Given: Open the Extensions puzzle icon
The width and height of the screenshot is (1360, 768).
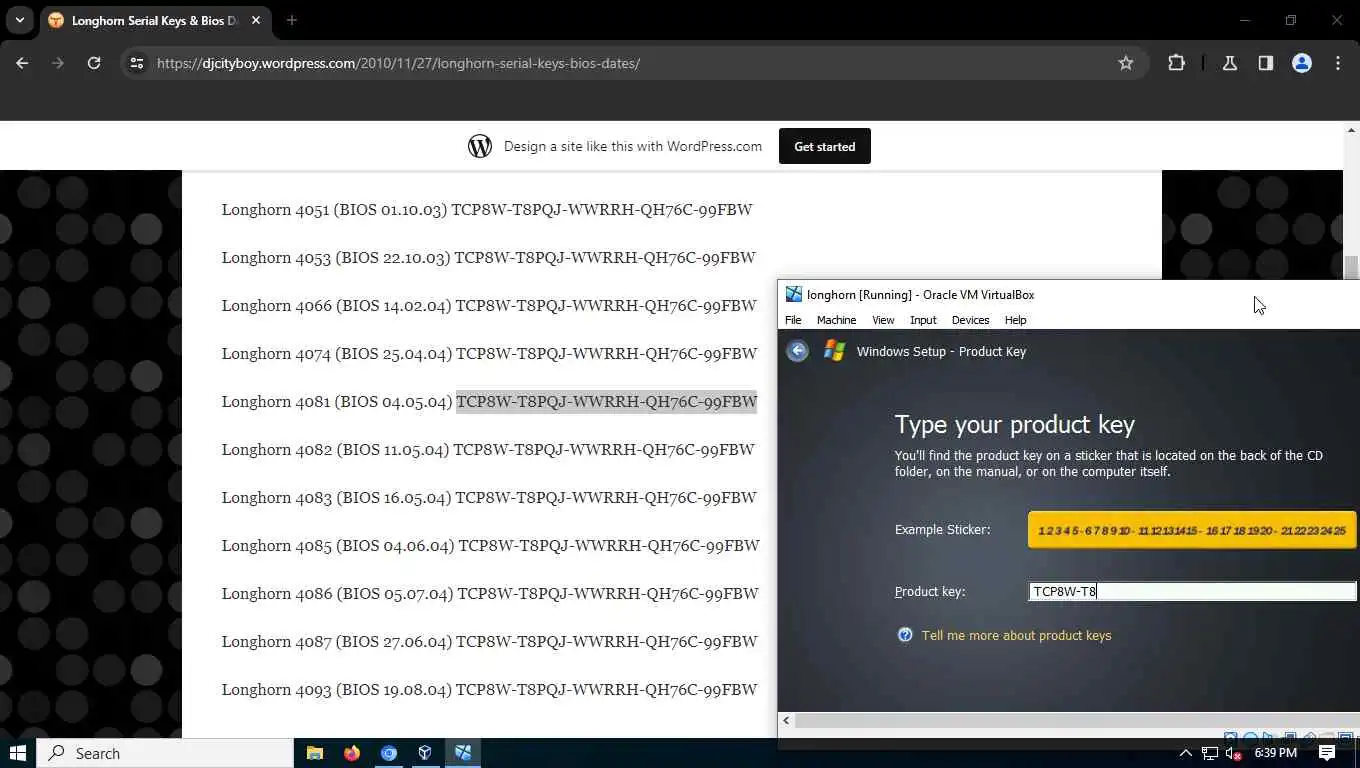Looking at the screenshot, I should point(1176,63).
